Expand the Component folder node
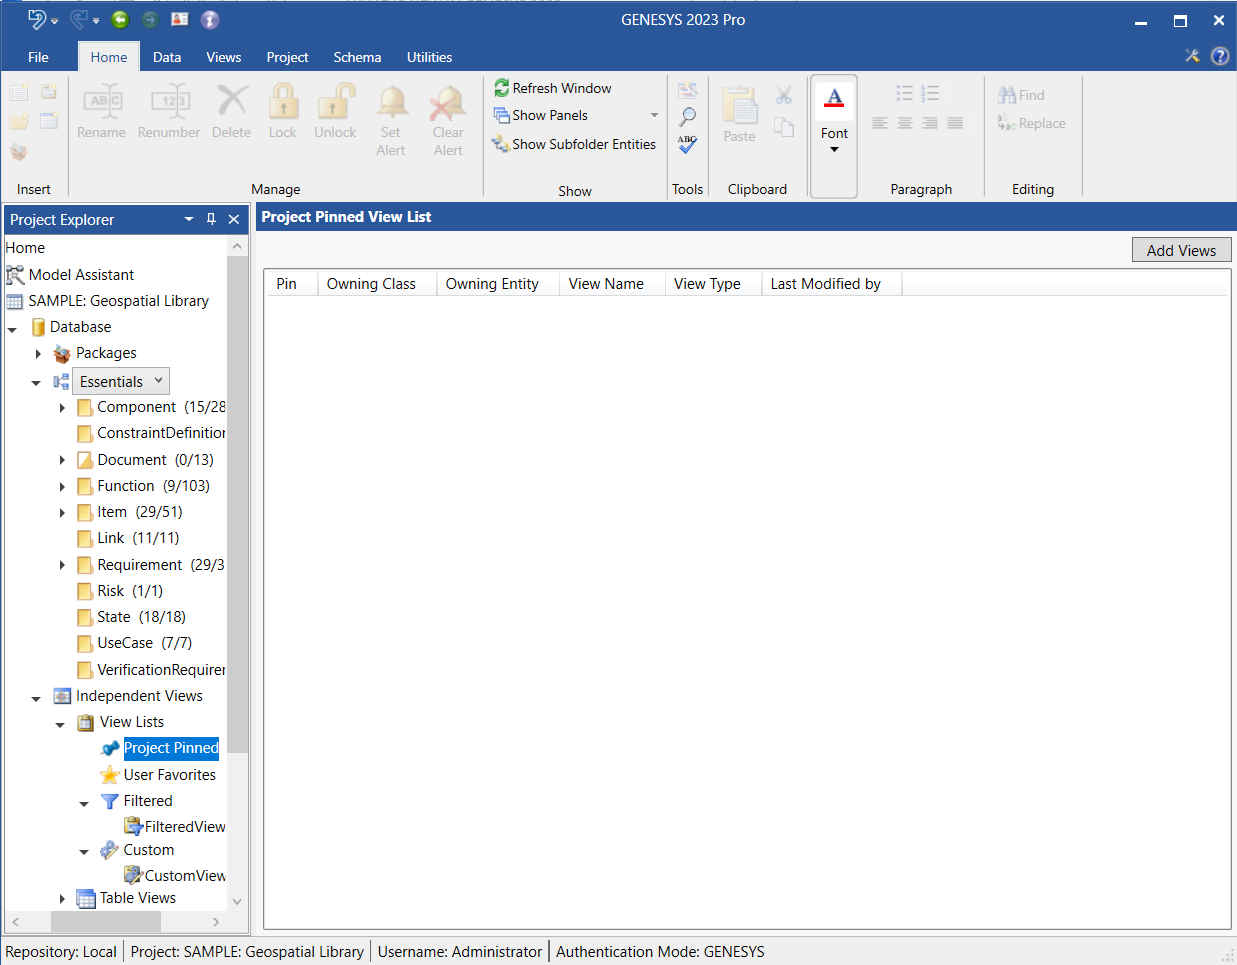 (62, 408)
